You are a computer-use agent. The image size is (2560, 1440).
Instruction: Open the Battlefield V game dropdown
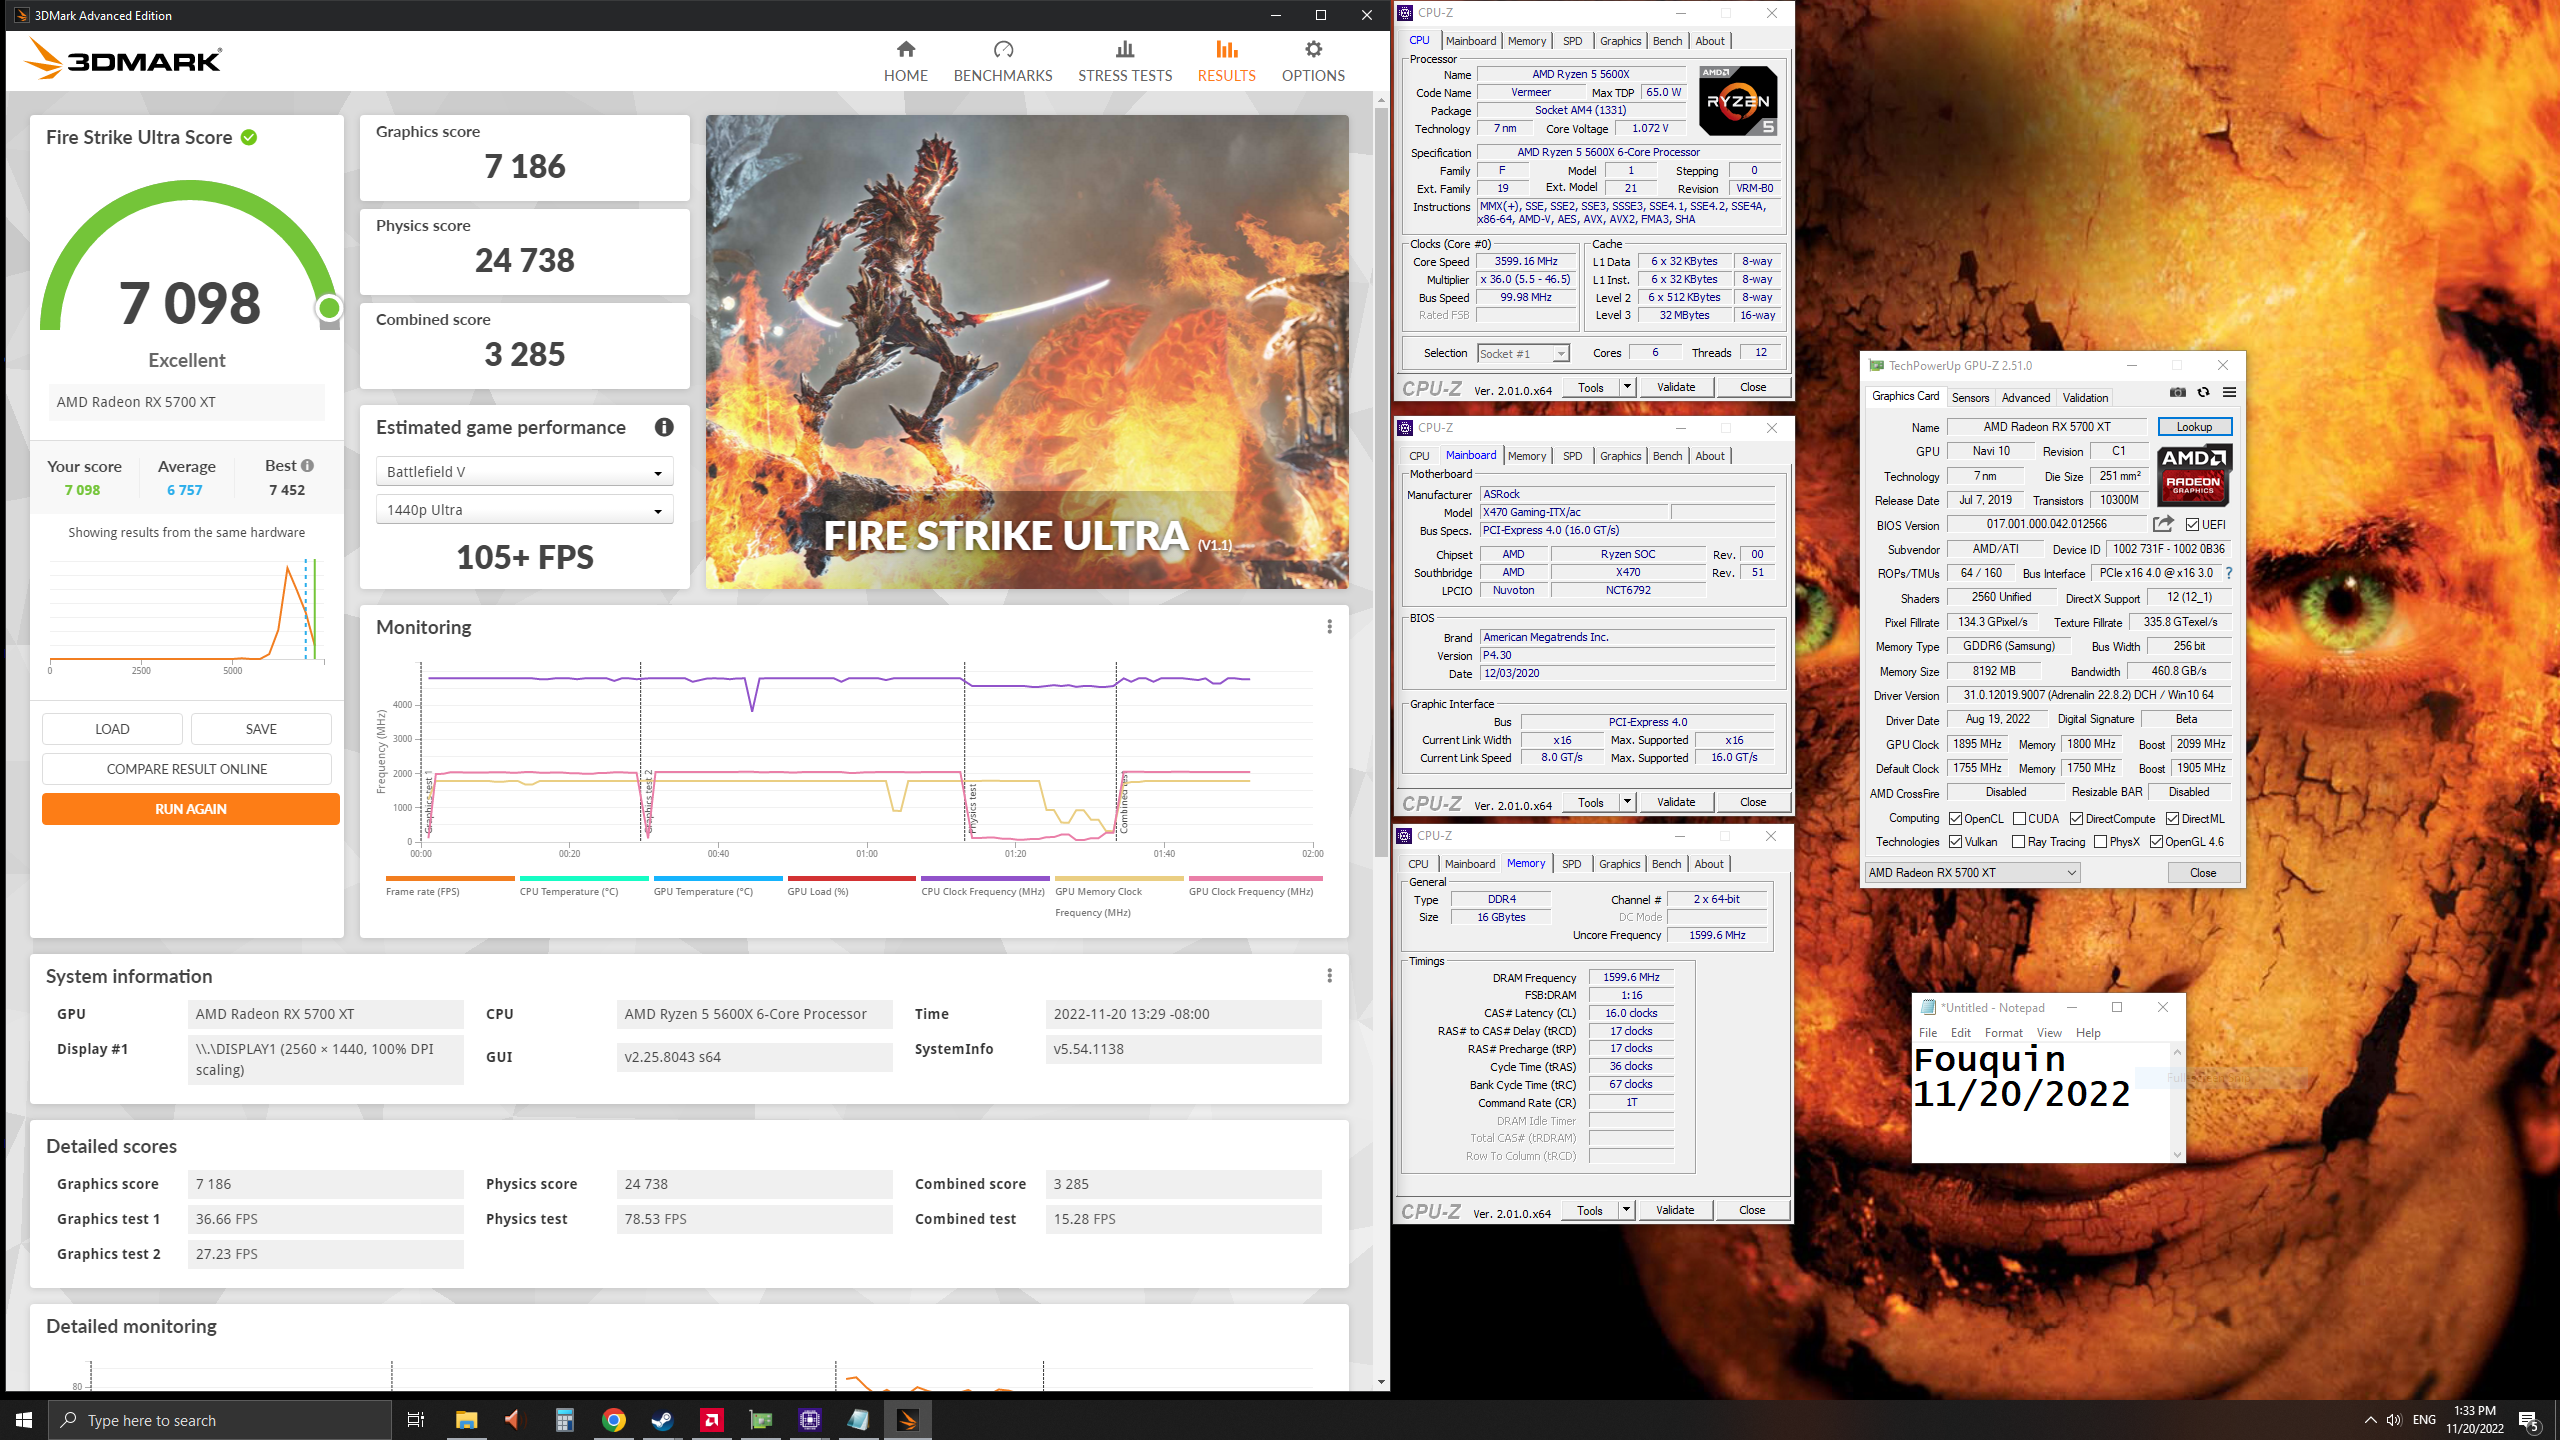524,472
